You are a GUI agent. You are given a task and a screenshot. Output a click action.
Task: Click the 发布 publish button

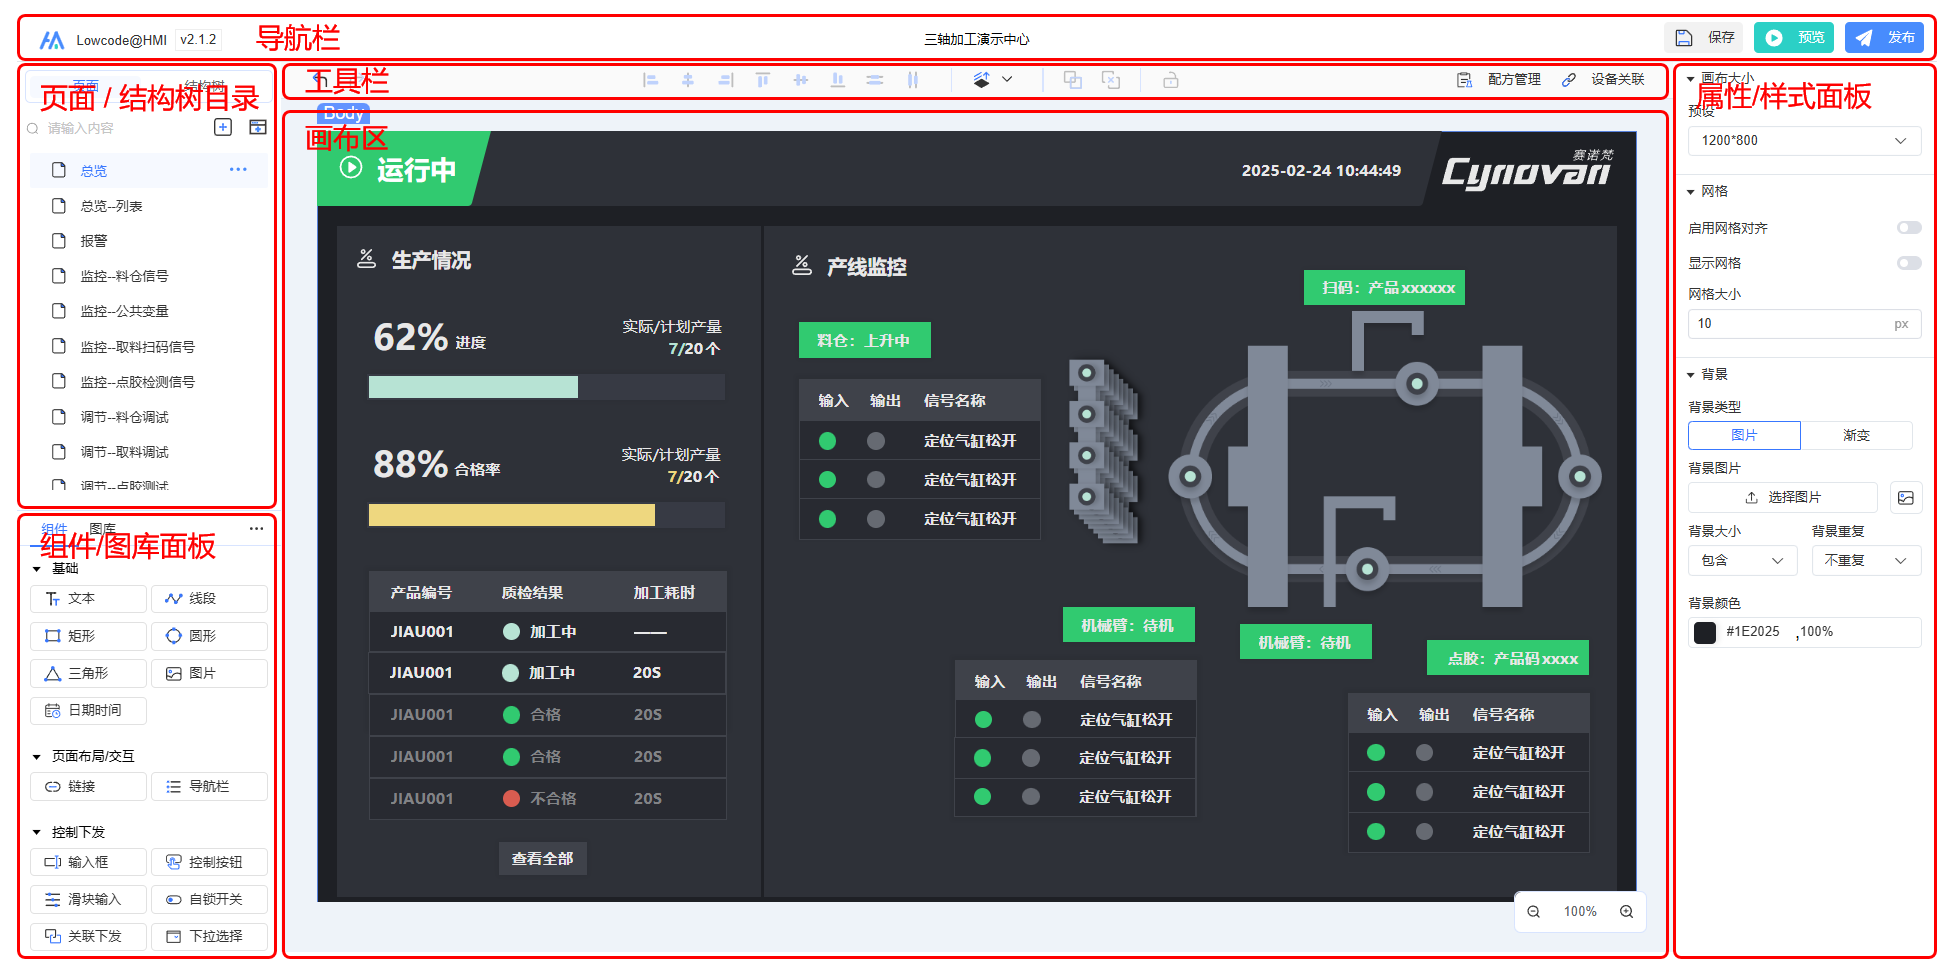[1884, 38]
